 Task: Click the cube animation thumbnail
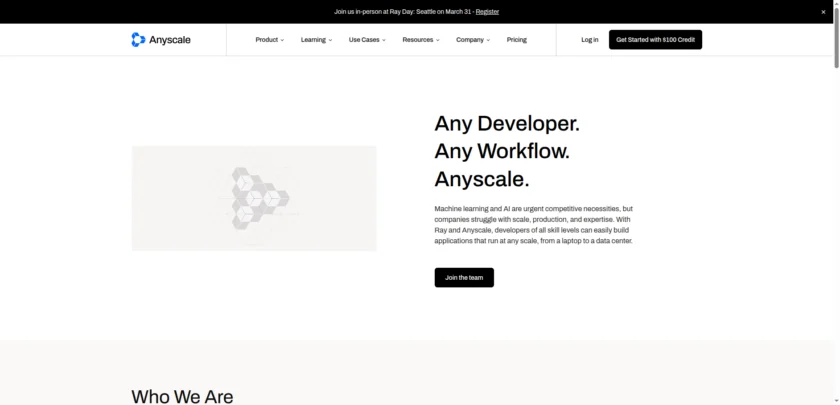pos(254,198)
